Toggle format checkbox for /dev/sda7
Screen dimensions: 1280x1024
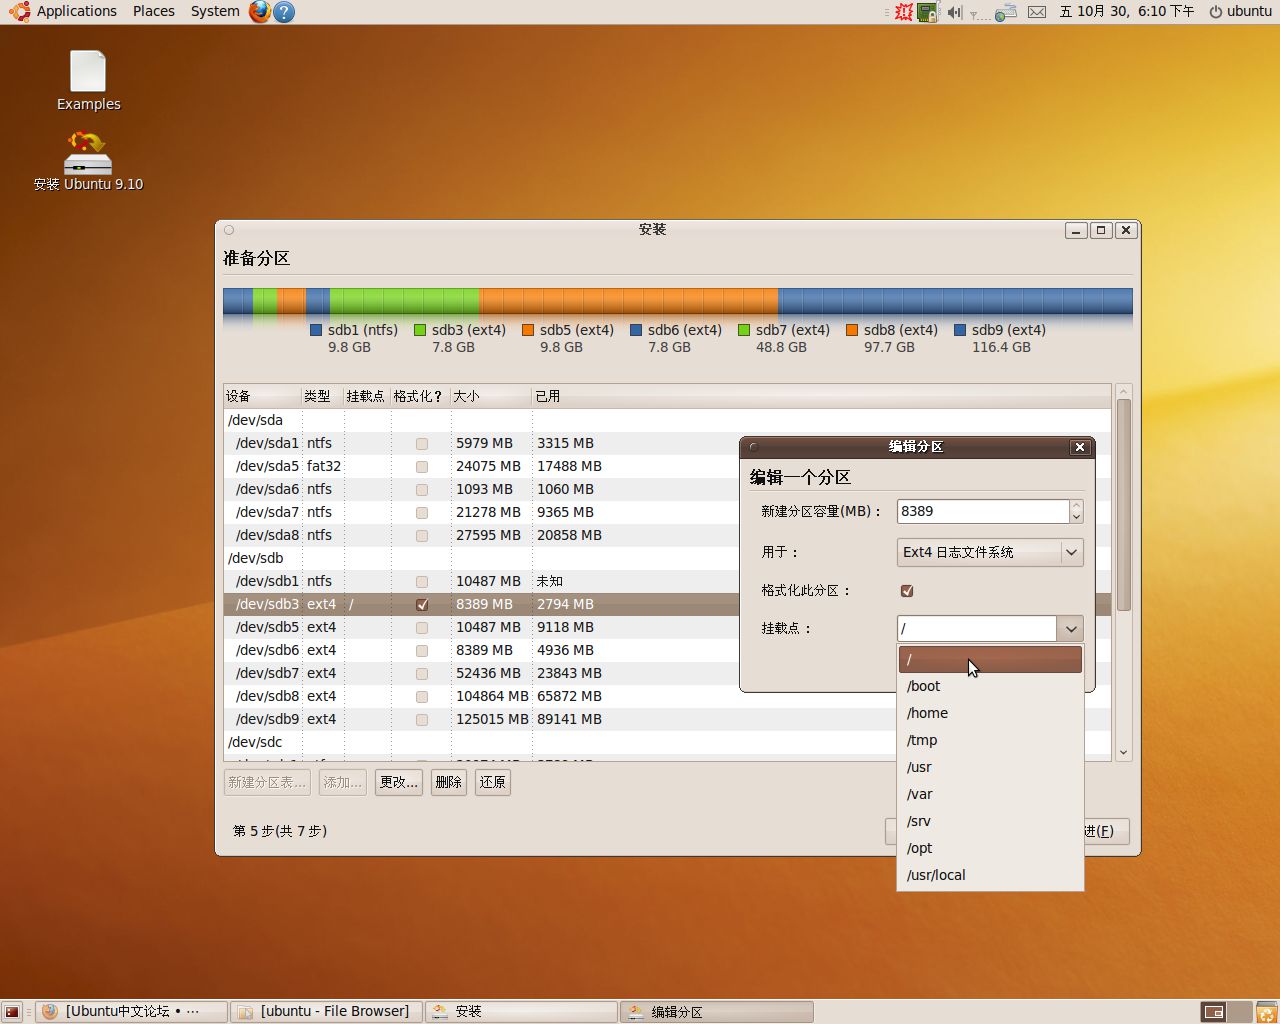coord(422,513)
